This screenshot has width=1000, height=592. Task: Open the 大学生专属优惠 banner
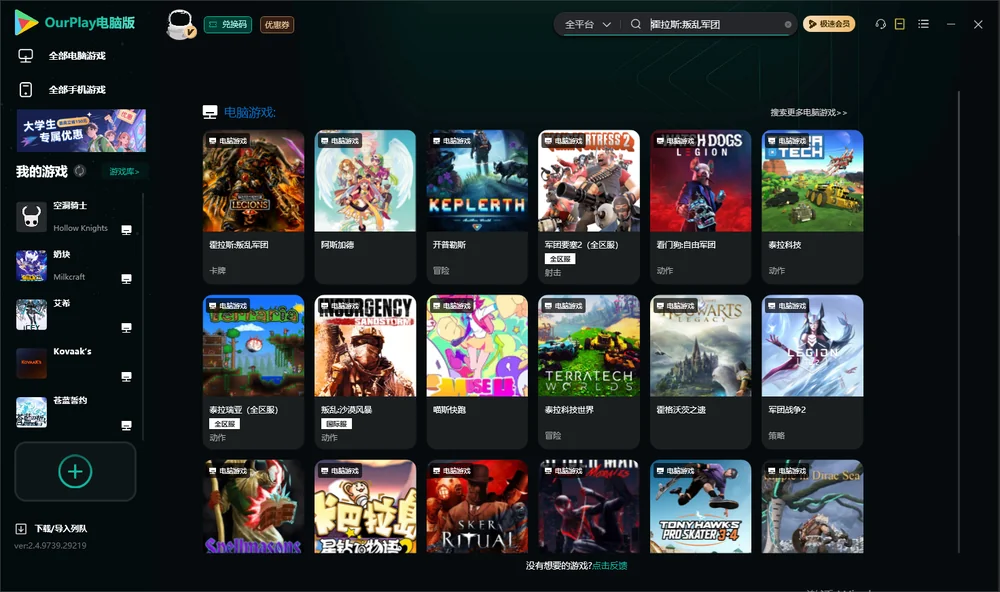(x=81, y=131)
